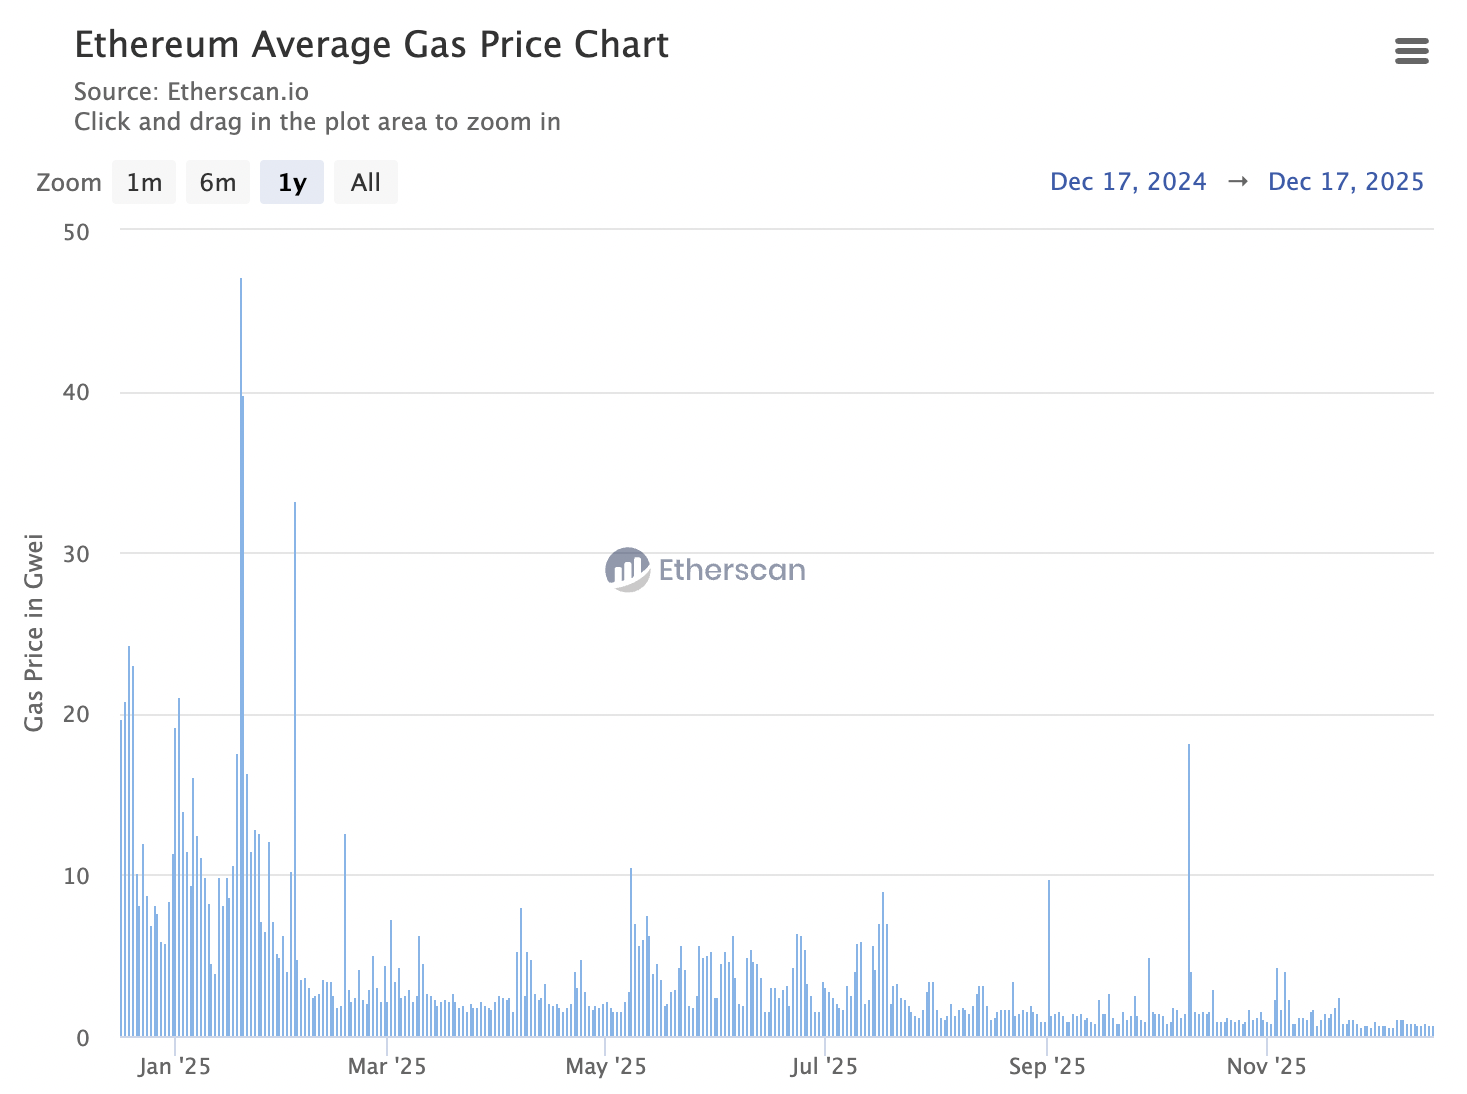
Task: Click the arrow between the date fields
Action: point(1238,181)
